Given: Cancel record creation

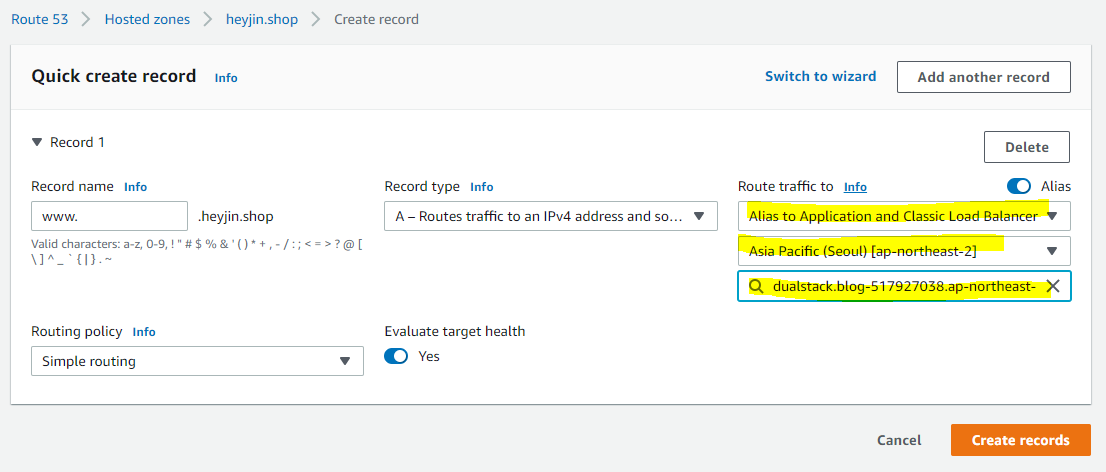Looking at the screenshot, I should 898,440.
